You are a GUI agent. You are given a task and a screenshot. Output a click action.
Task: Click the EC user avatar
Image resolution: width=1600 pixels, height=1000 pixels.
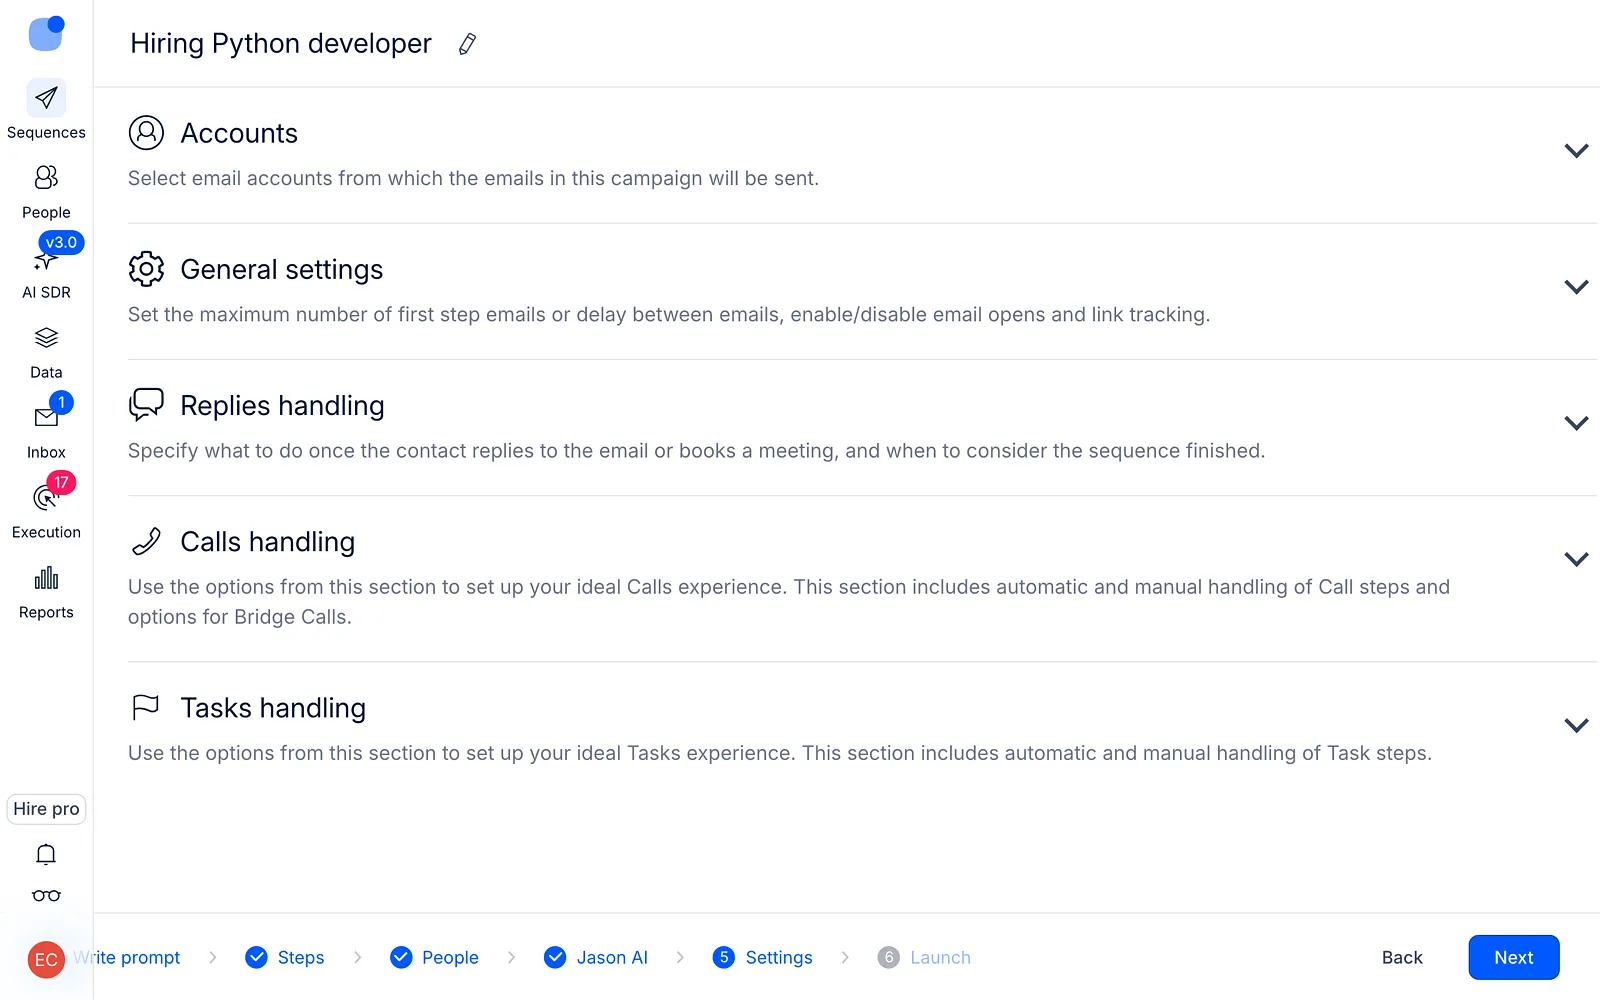click(46, 960)
